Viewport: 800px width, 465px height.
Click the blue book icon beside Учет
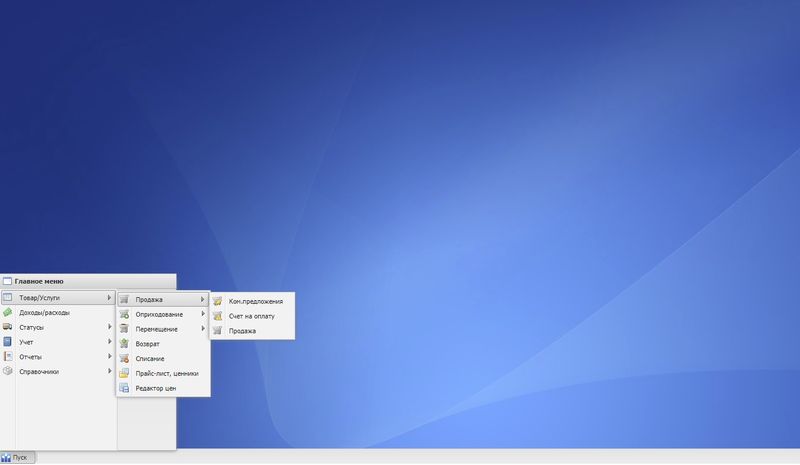(8, 341)
